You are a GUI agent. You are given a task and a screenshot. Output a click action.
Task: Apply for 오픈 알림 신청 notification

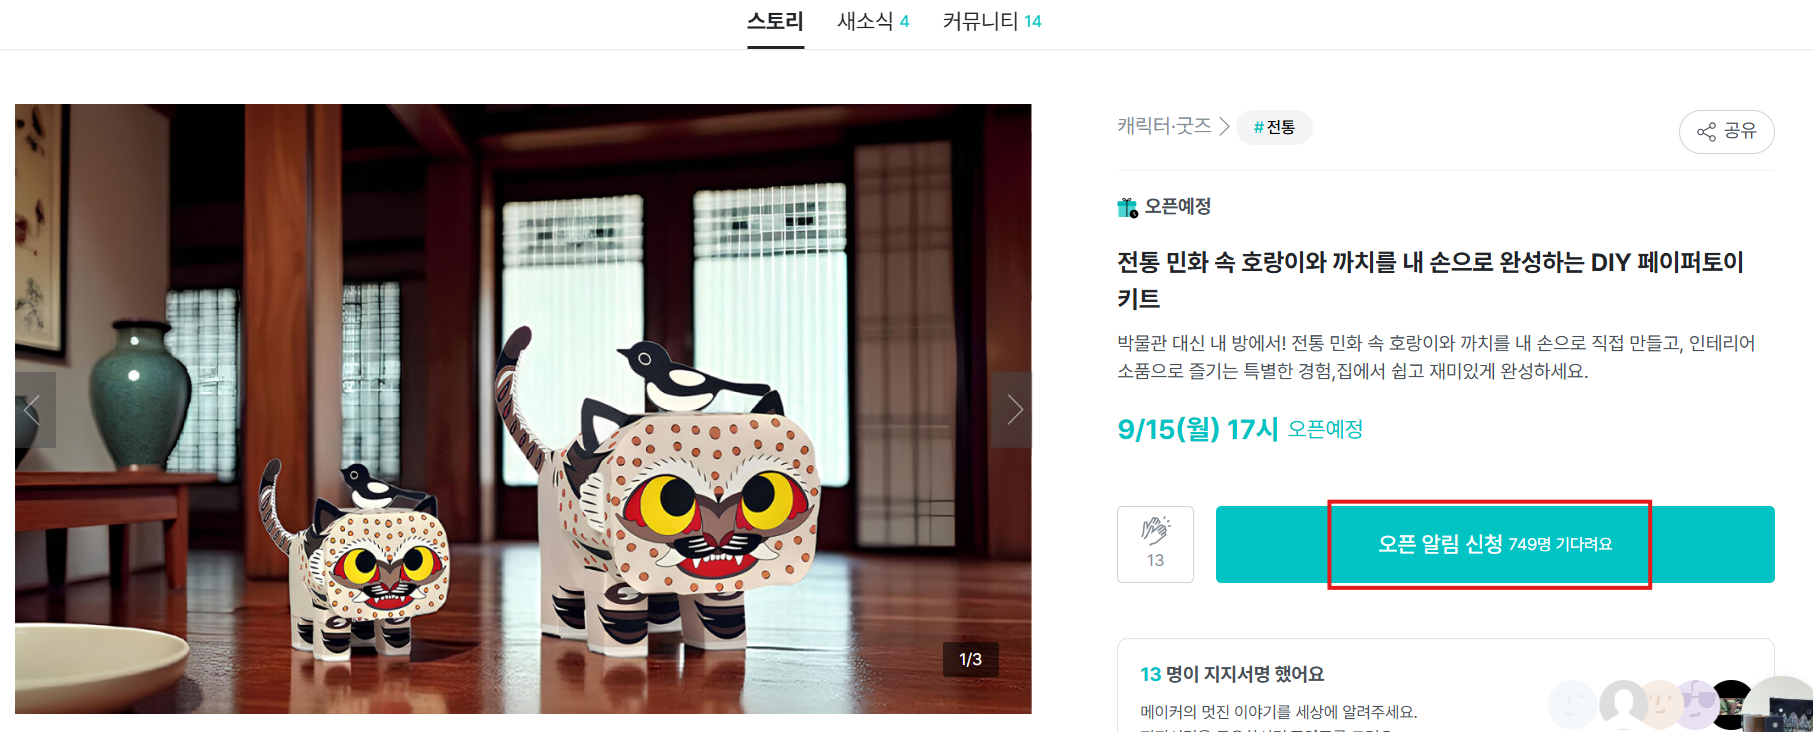(1495, 544)
